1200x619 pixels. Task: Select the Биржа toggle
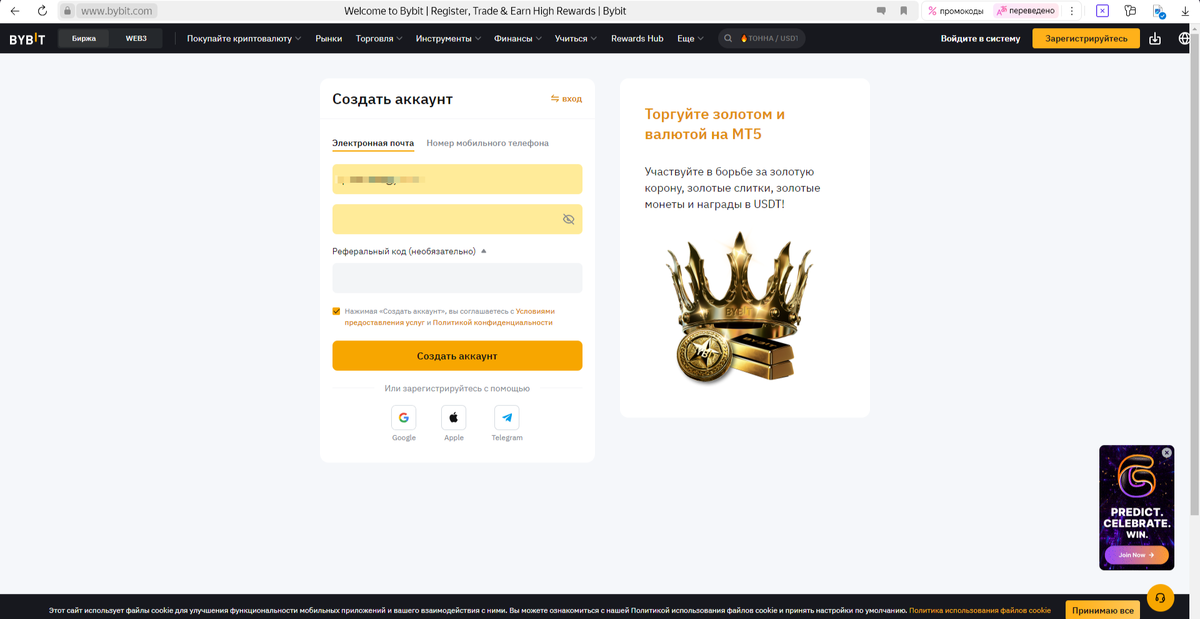[x=84, y=39]
